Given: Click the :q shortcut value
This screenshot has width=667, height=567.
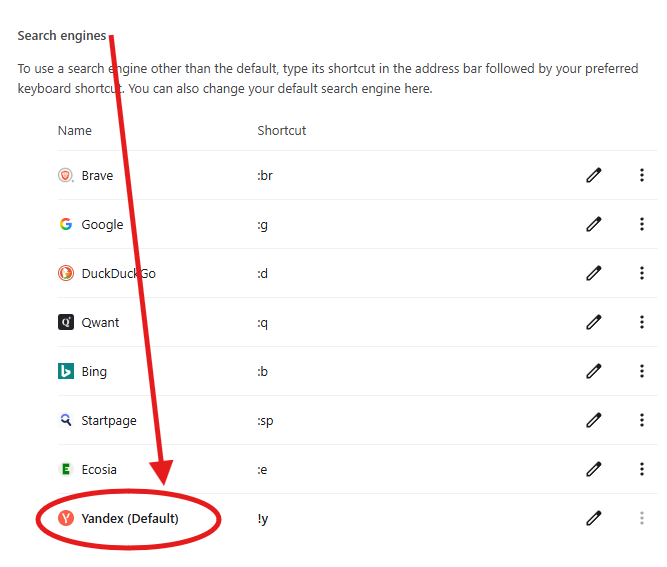Looking at the screenshot, I should click(x=262, y=323).
